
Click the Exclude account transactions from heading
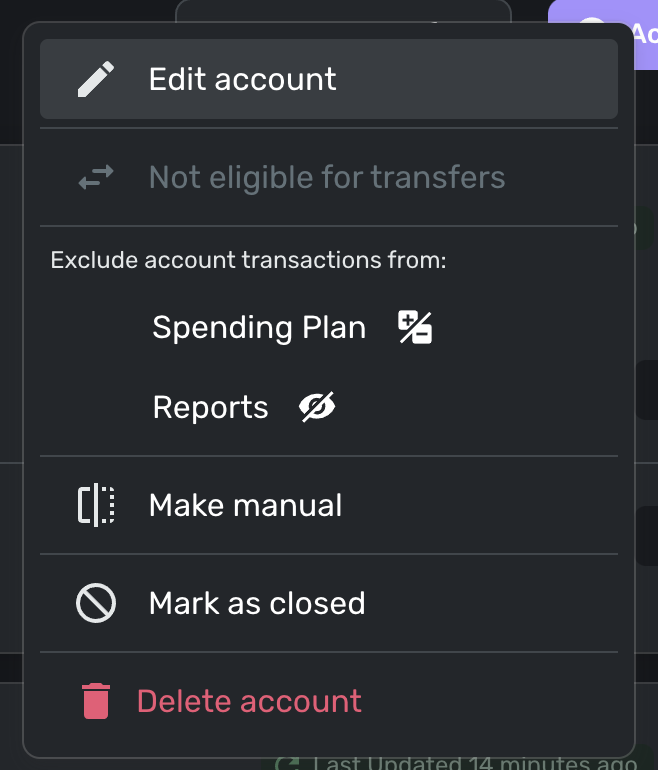click(x=248, y=261)
